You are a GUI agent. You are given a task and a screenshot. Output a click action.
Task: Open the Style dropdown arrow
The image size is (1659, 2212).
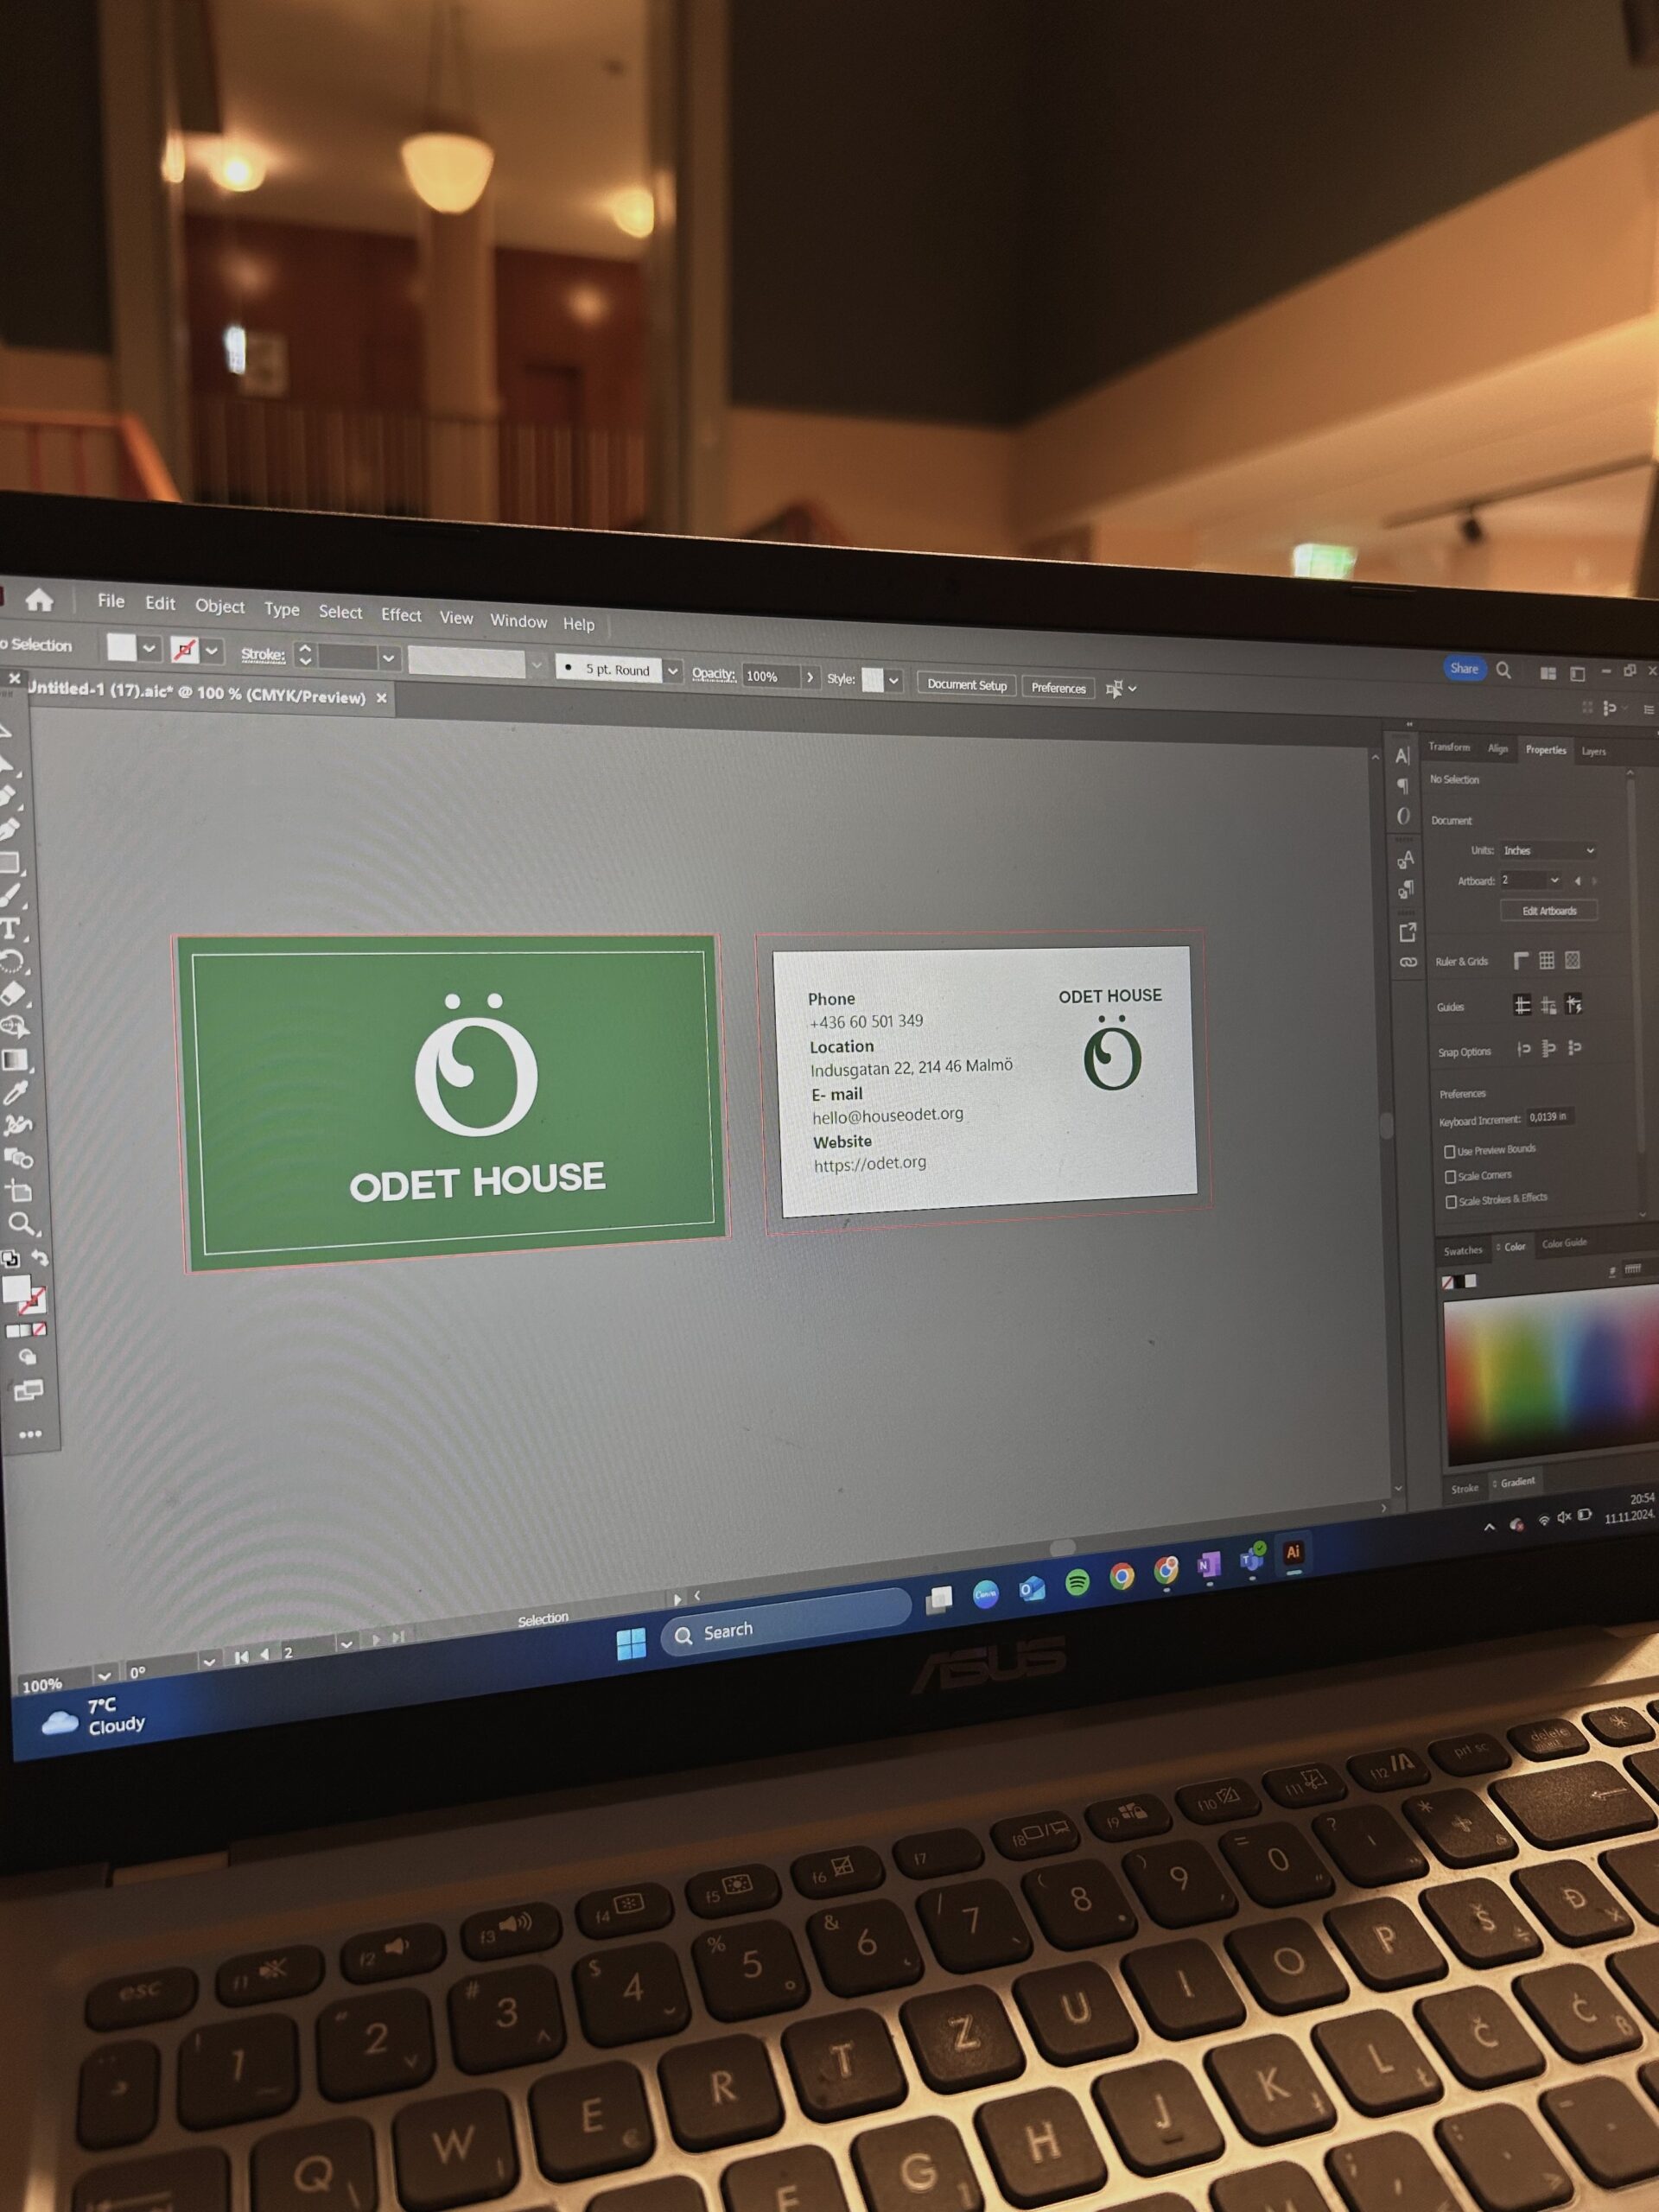pyautogui.click(x=893, y=681)
